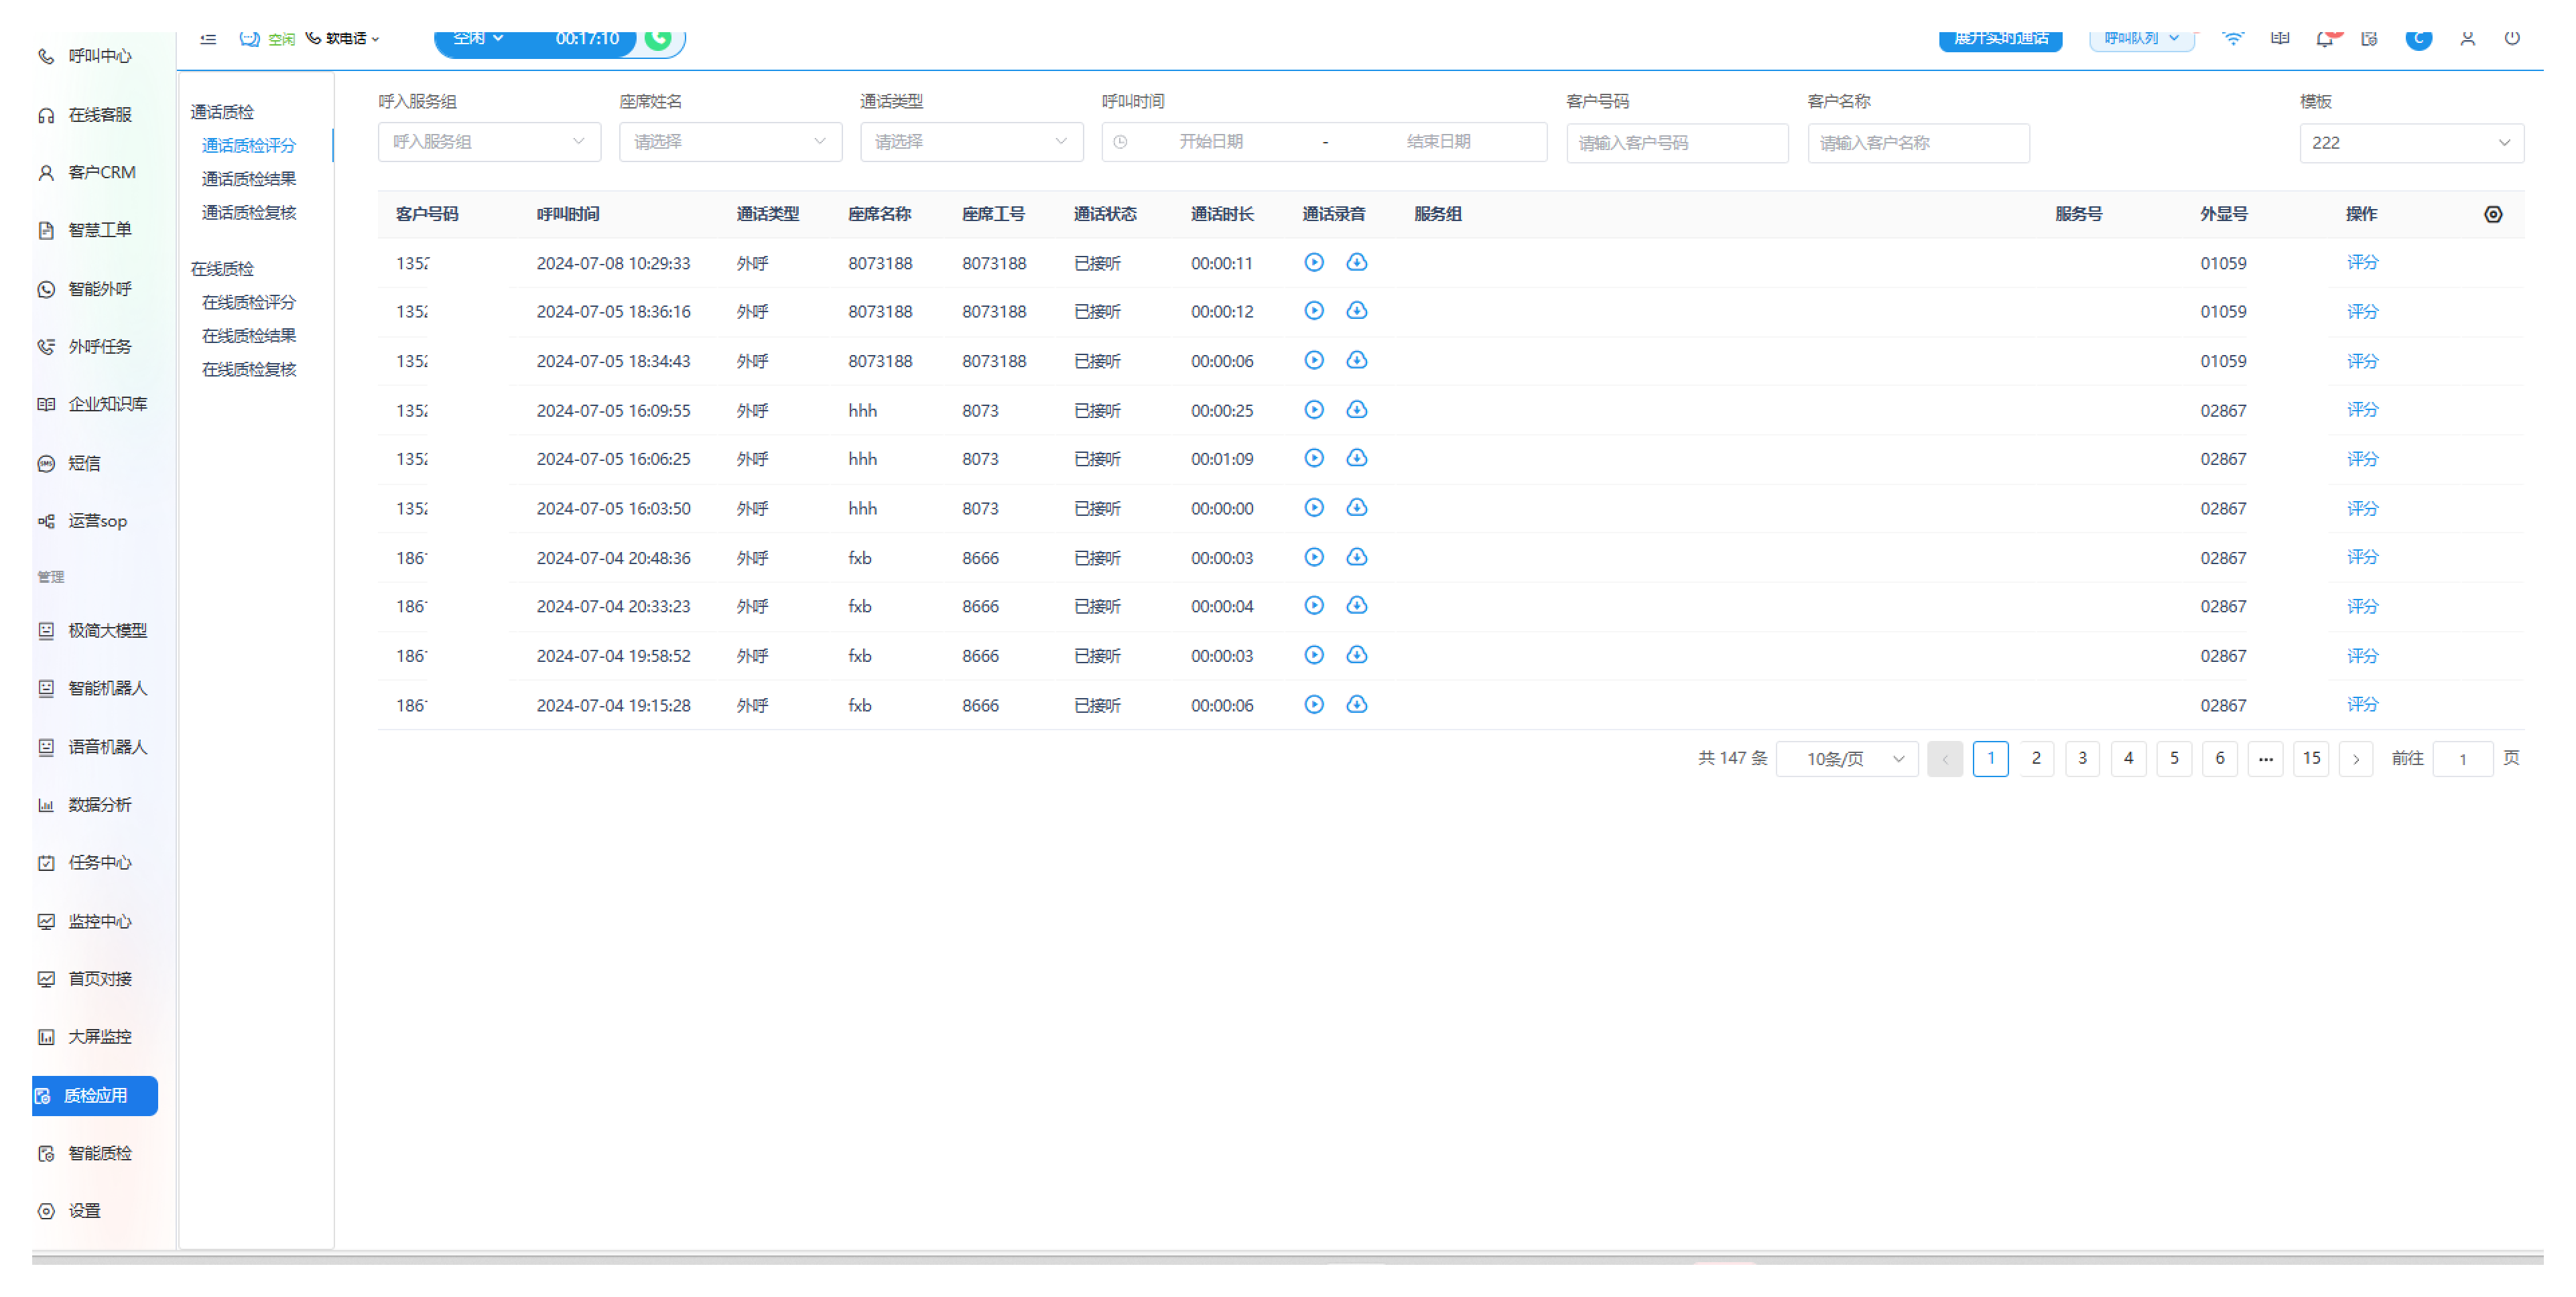Expand the 呼入服务组 dropdown
This screenshot has width=2576, height=1297.
pyautogui.click(x=489, y=142)
